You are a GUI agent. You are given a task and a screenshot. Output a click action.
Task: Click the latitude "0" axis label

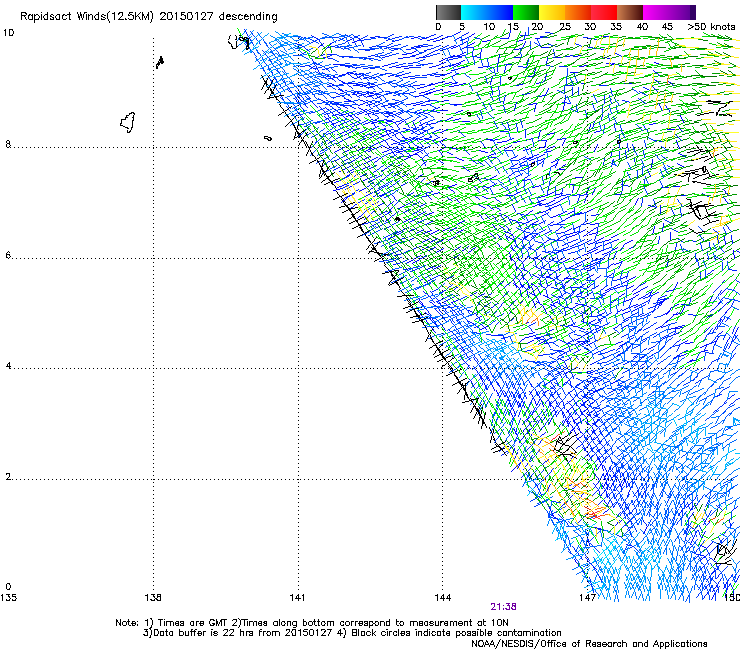click(8, 587)
